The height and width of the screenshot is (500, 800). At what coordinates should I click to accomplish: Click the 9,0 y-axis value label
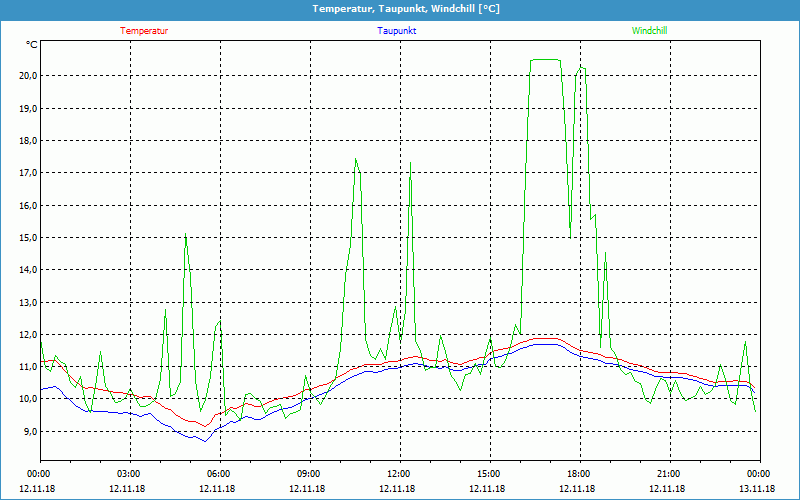(x=29, y=432)
